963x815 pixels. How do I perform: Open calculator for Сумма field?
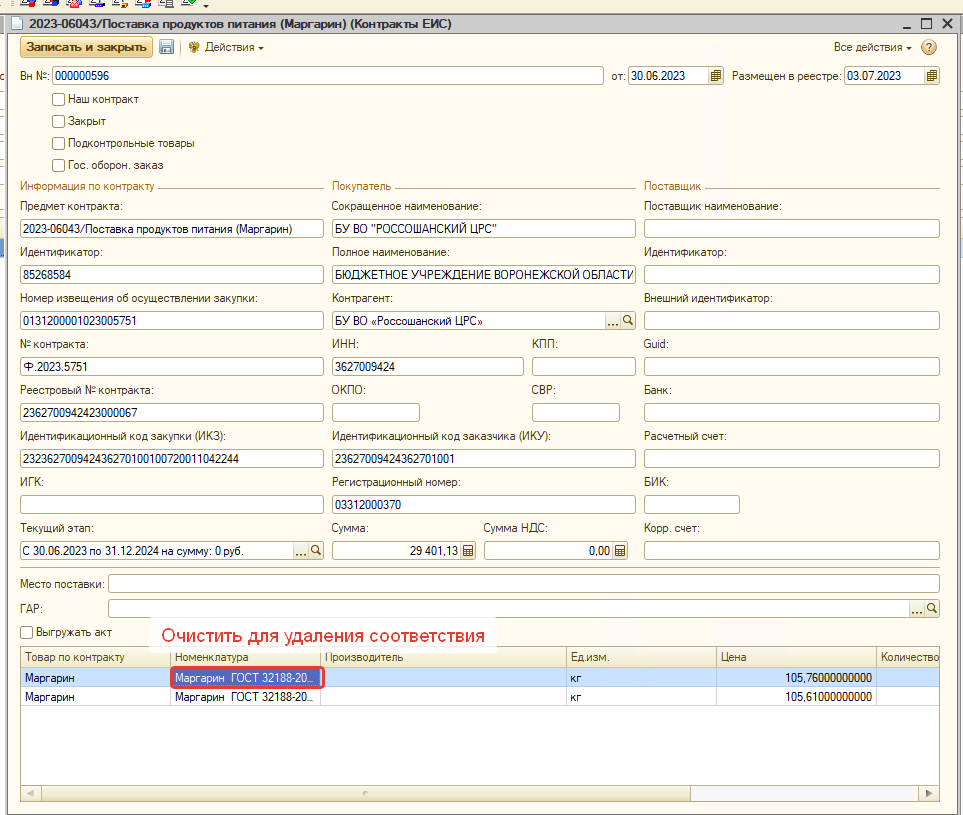point(468,551)
